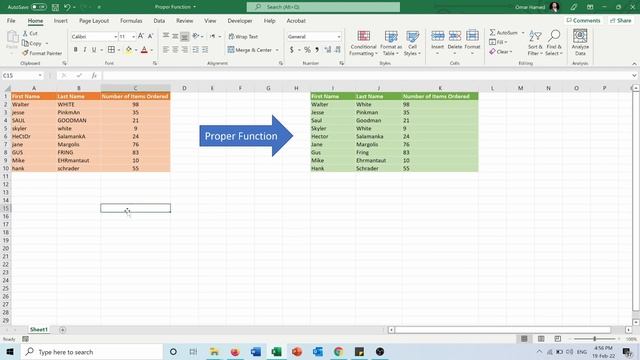Switch to the Developer tab
640x360 pixels.
pyautogui.click(x=240, y=20)
